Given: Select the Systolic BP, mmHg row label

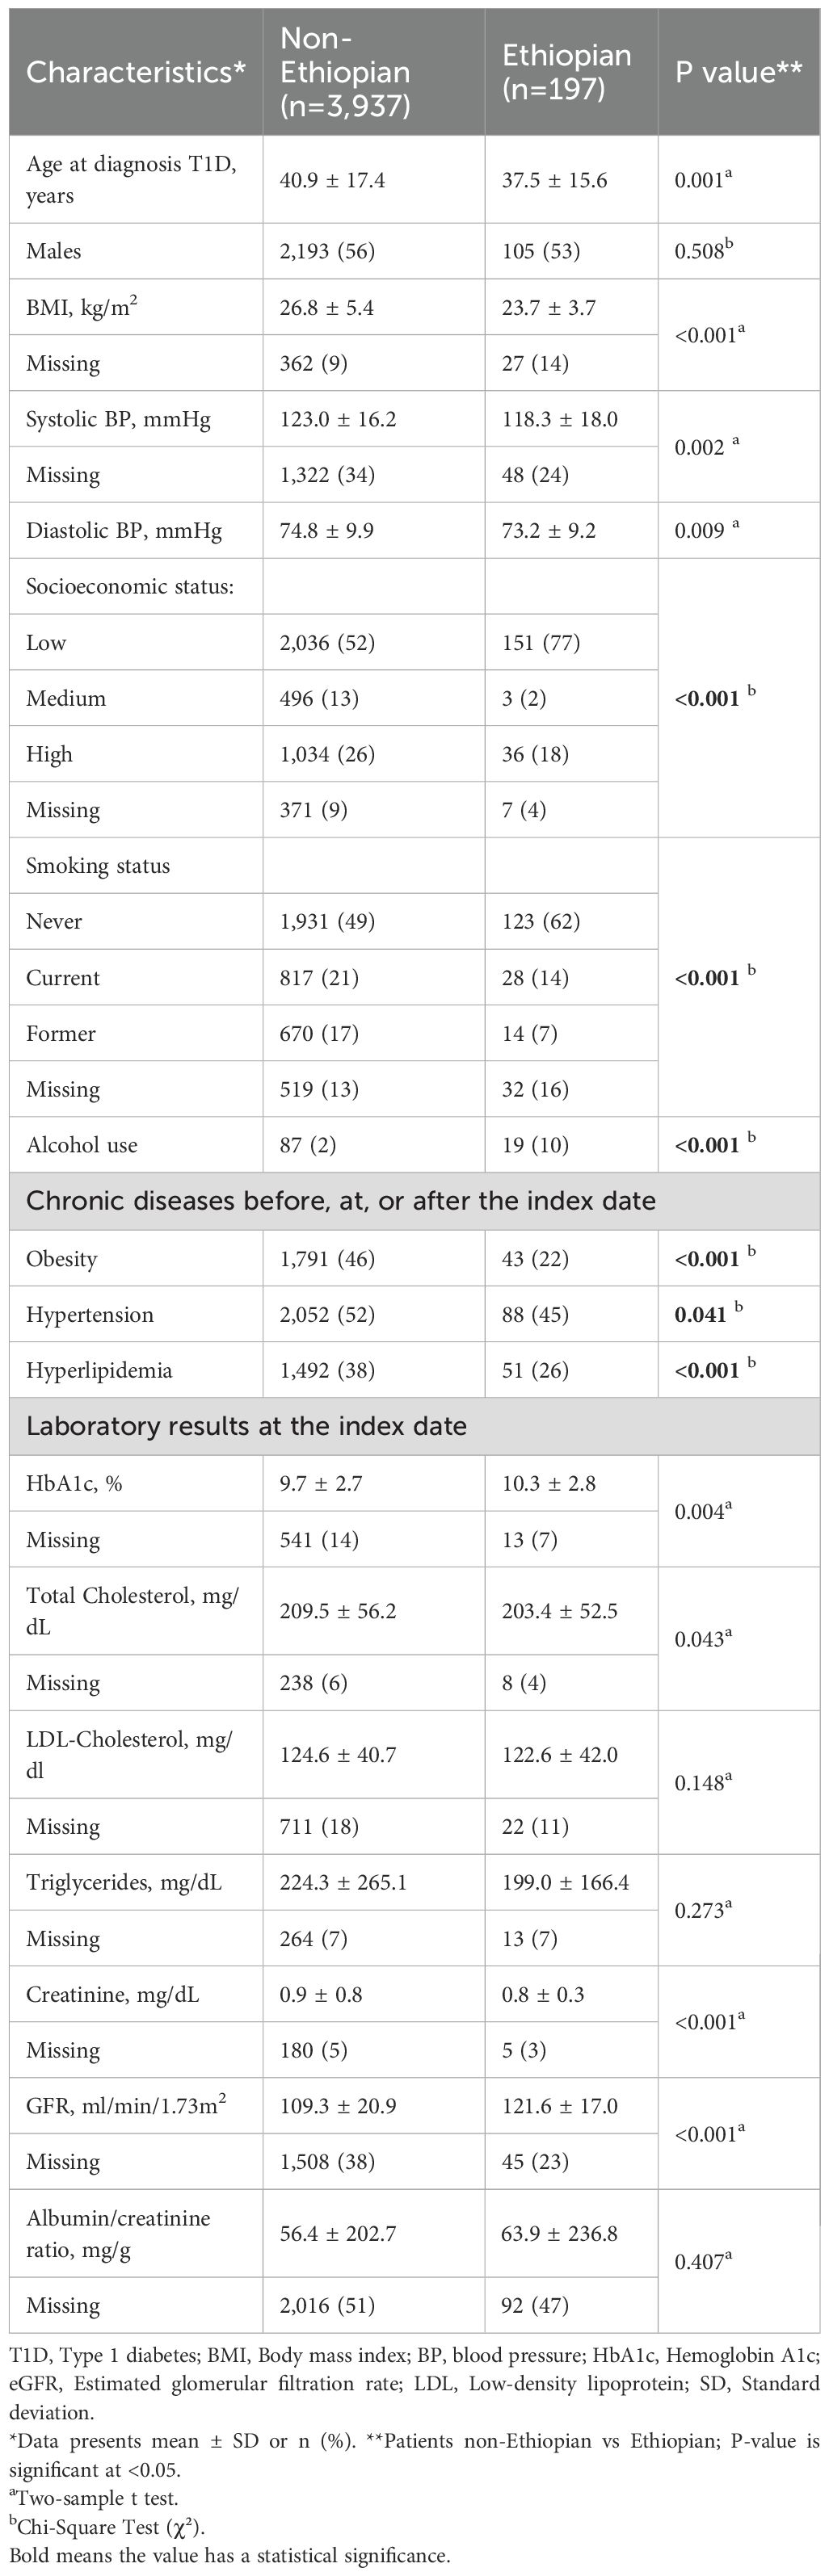Looking at the screenshot, I should 118,419.
